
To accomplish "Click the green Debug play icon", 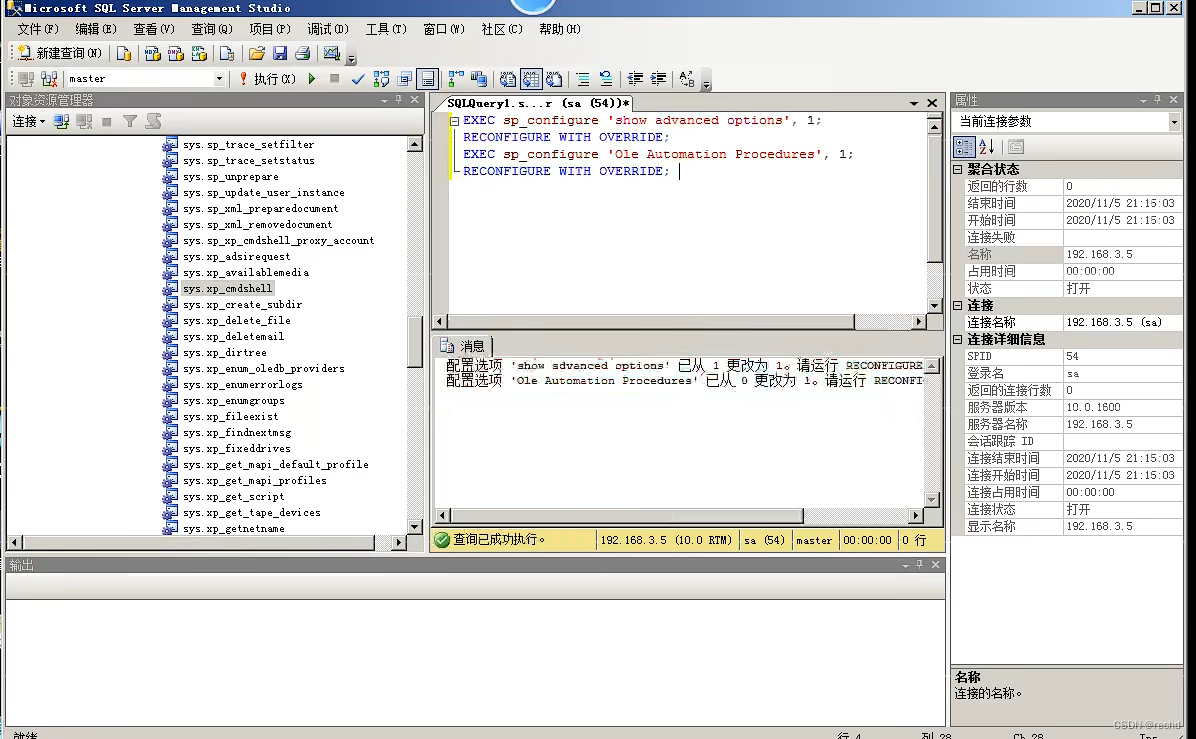I will pyautogui.click(x=311, y=79).
